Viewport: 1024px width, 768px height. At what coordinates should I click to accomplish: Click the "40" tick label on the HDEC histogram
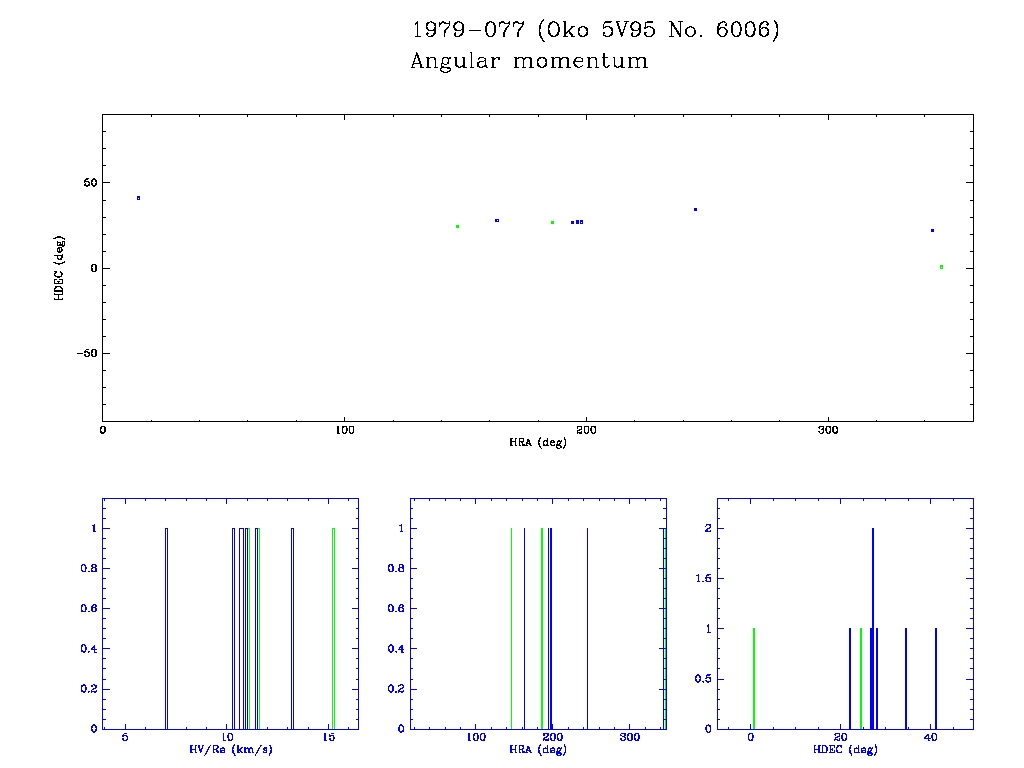click(931, 737)
